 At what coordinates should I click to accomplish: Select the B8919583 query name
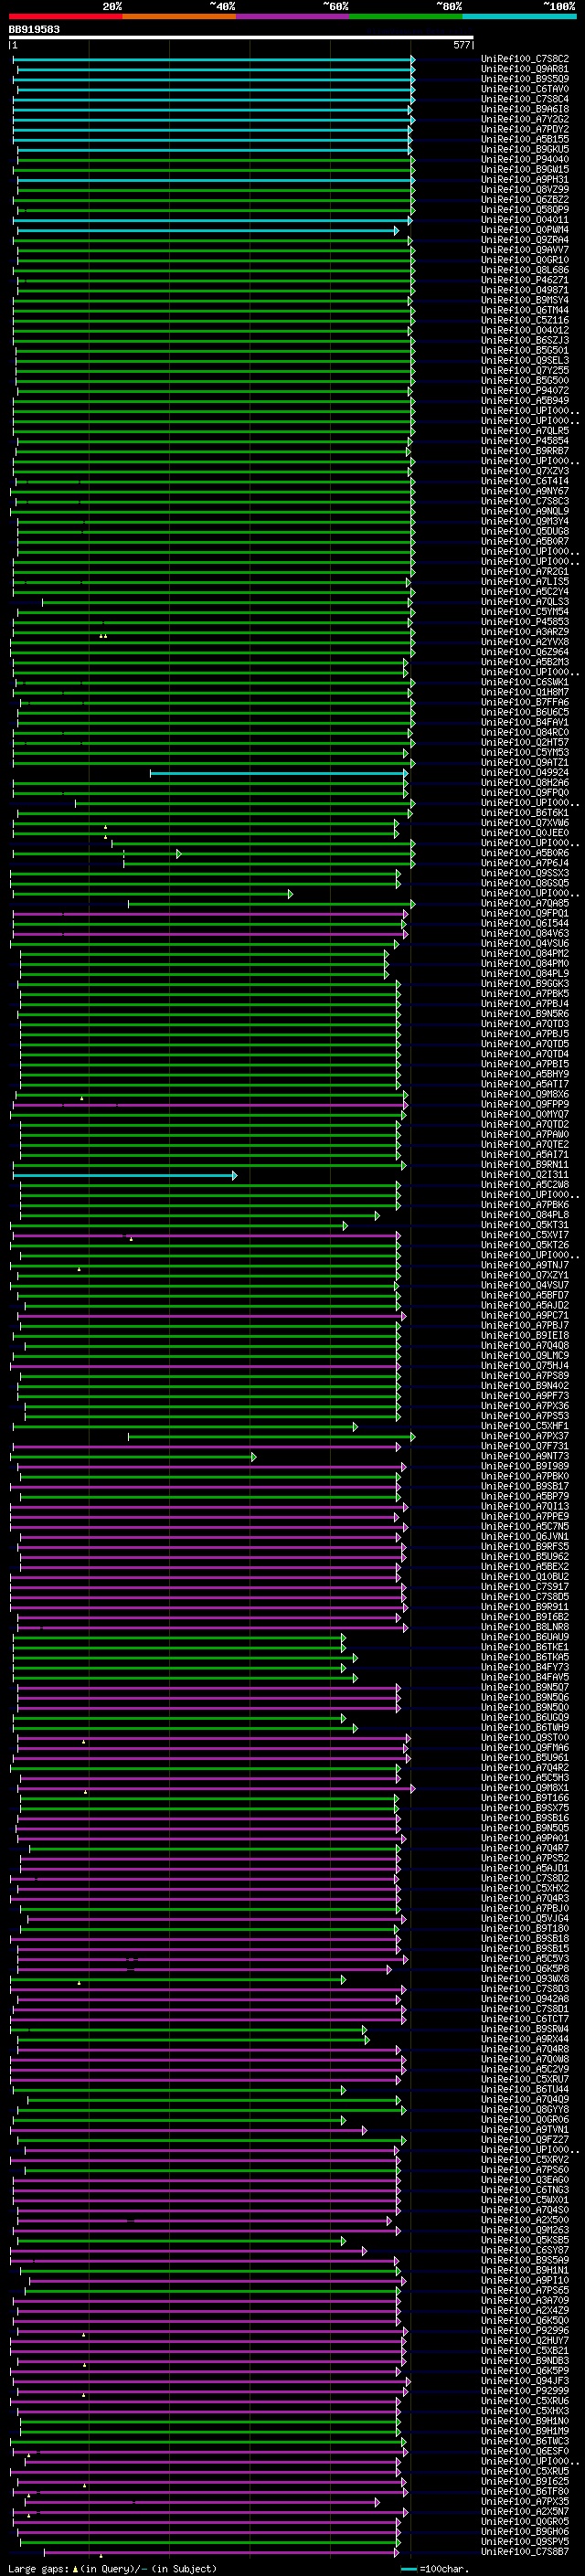[x=34, y=30]
